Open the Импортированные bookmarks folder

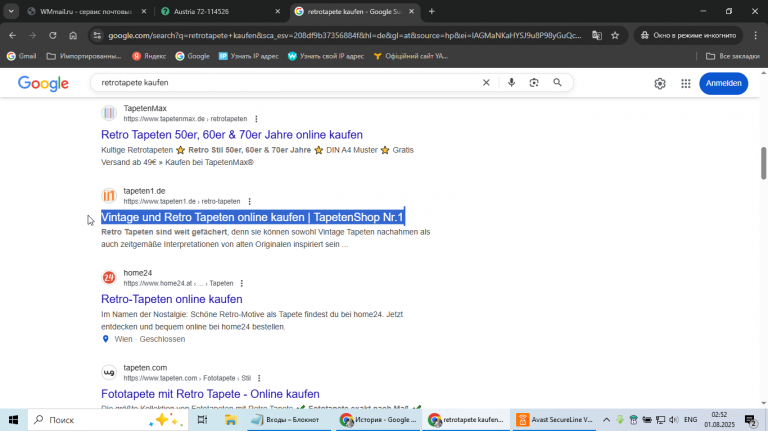point(84,56)
